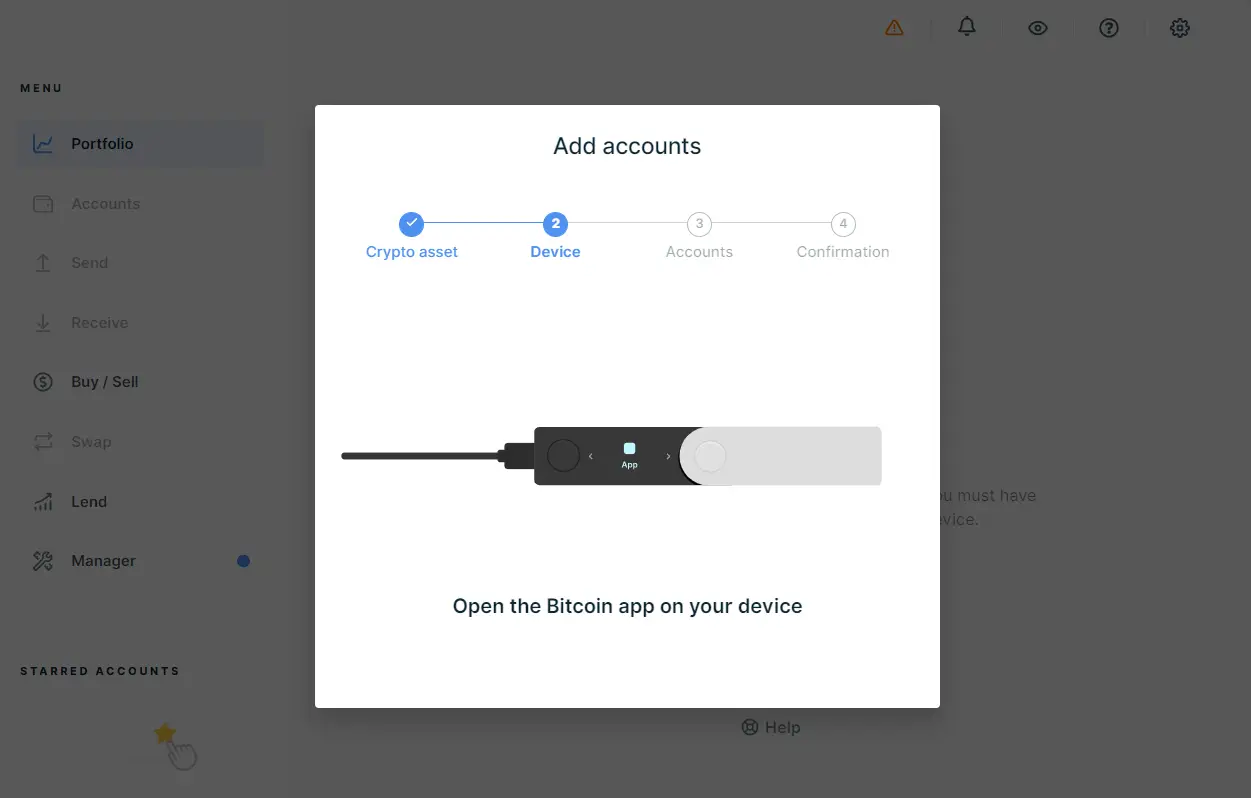
Task: Click the Accounts step label in the dialog
Action: (699, 252)
